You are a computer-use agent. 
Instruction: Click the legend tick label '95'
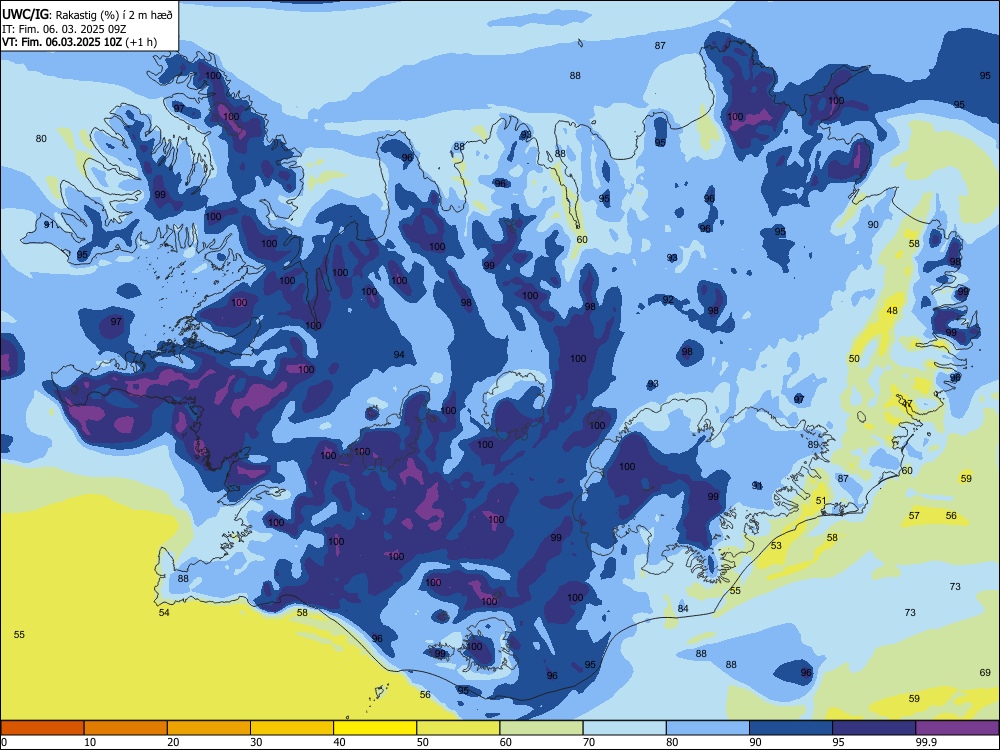click(838, 742)
